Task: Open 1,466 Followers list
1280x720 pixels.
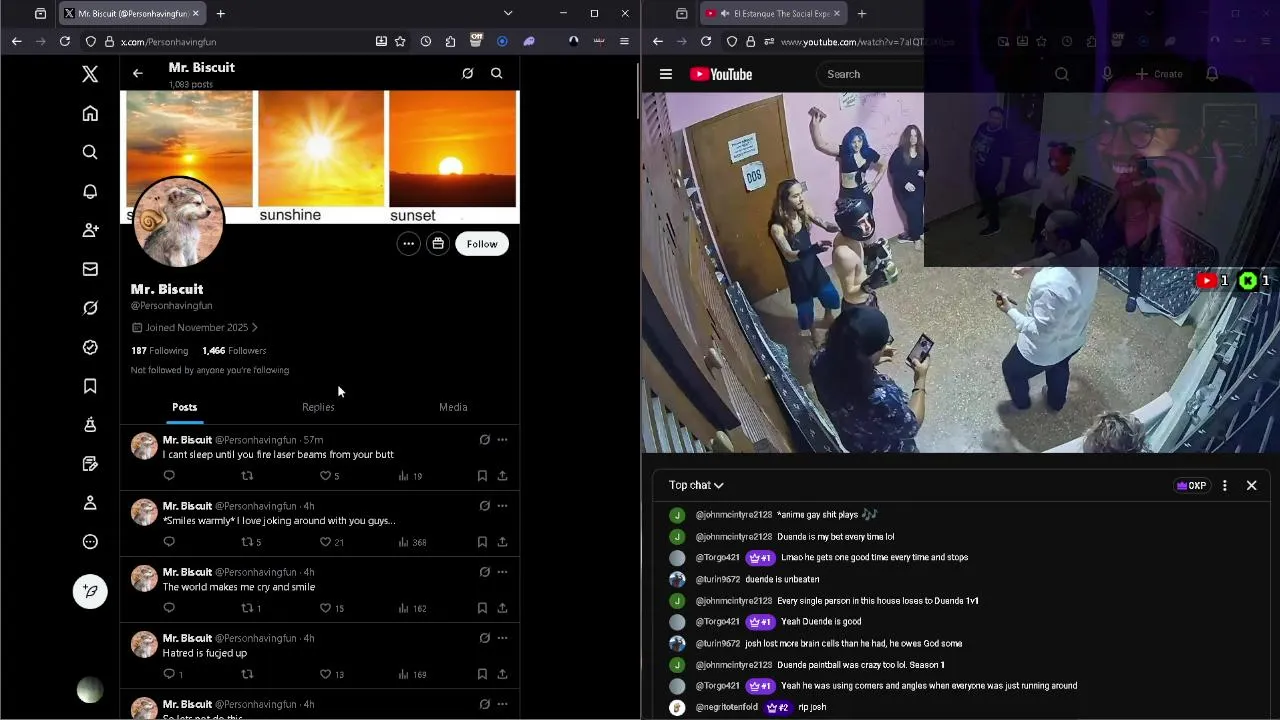Action: click(234, 351)
